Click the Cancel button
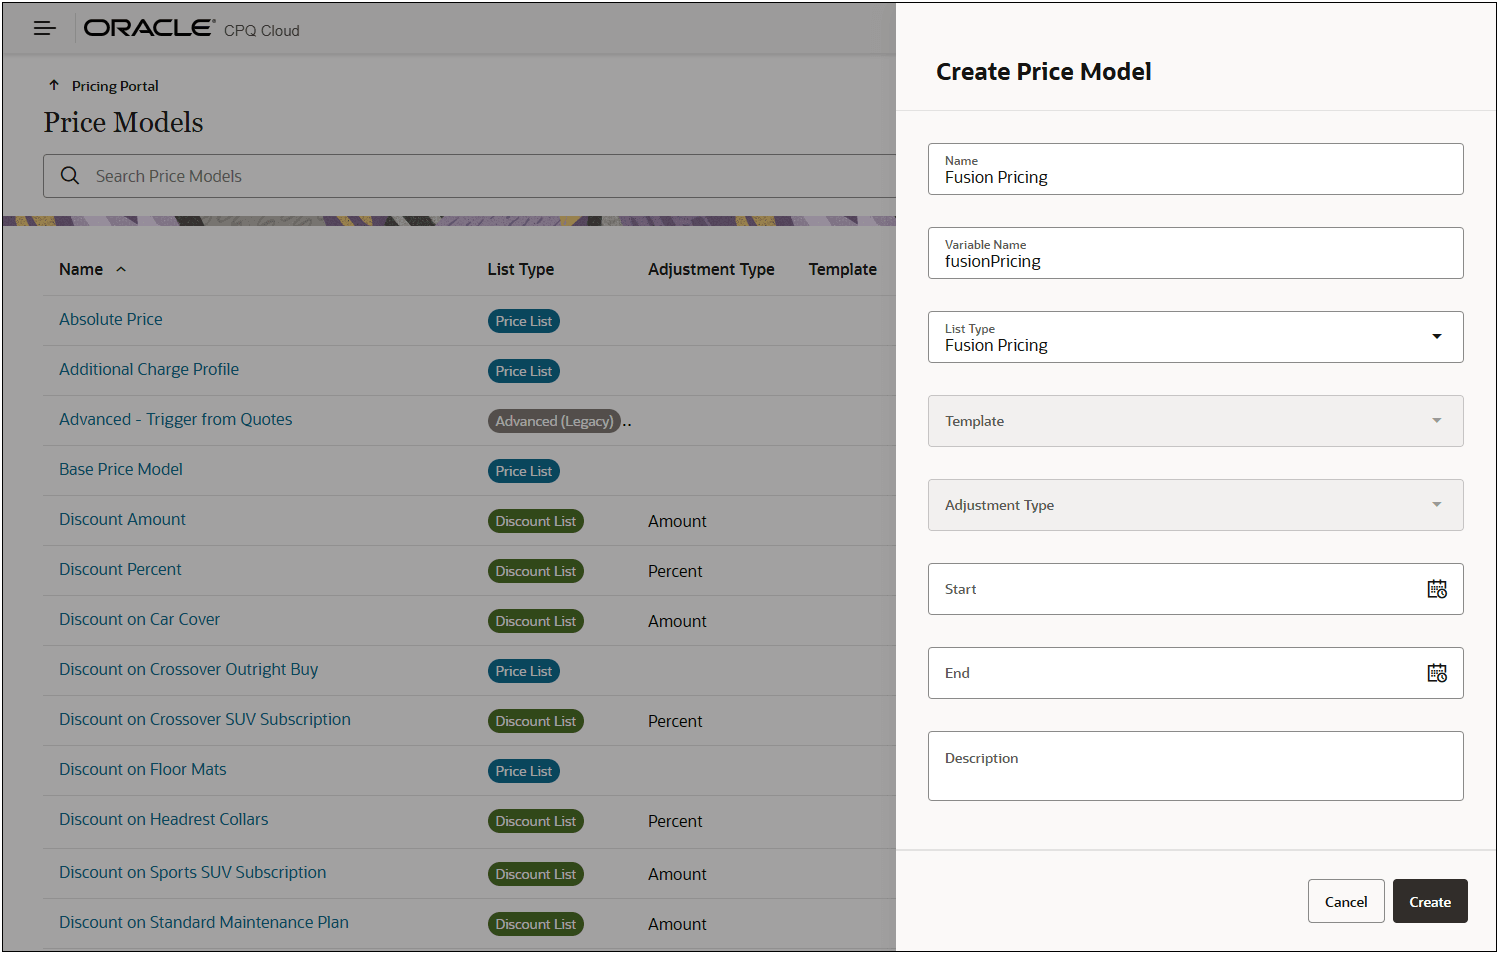The height and width of the screenshot is (954, 1499). pyautogui.click(x=1345, y=901)
